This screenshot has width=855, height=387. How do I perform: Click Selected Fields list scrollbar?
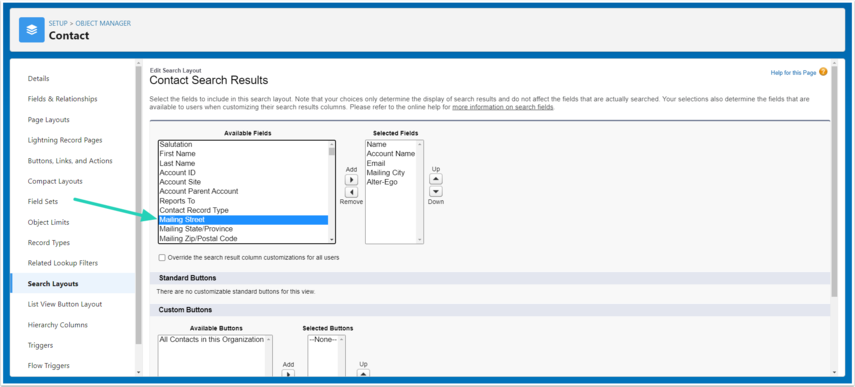[x=419, y=191]
